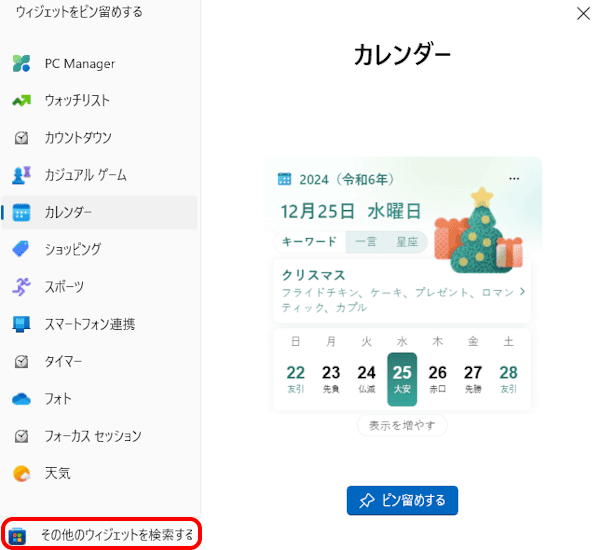Choose タイマー from the widget list
Image resolution: width=600 pixels, height=550 pixels.
[63, 361]
